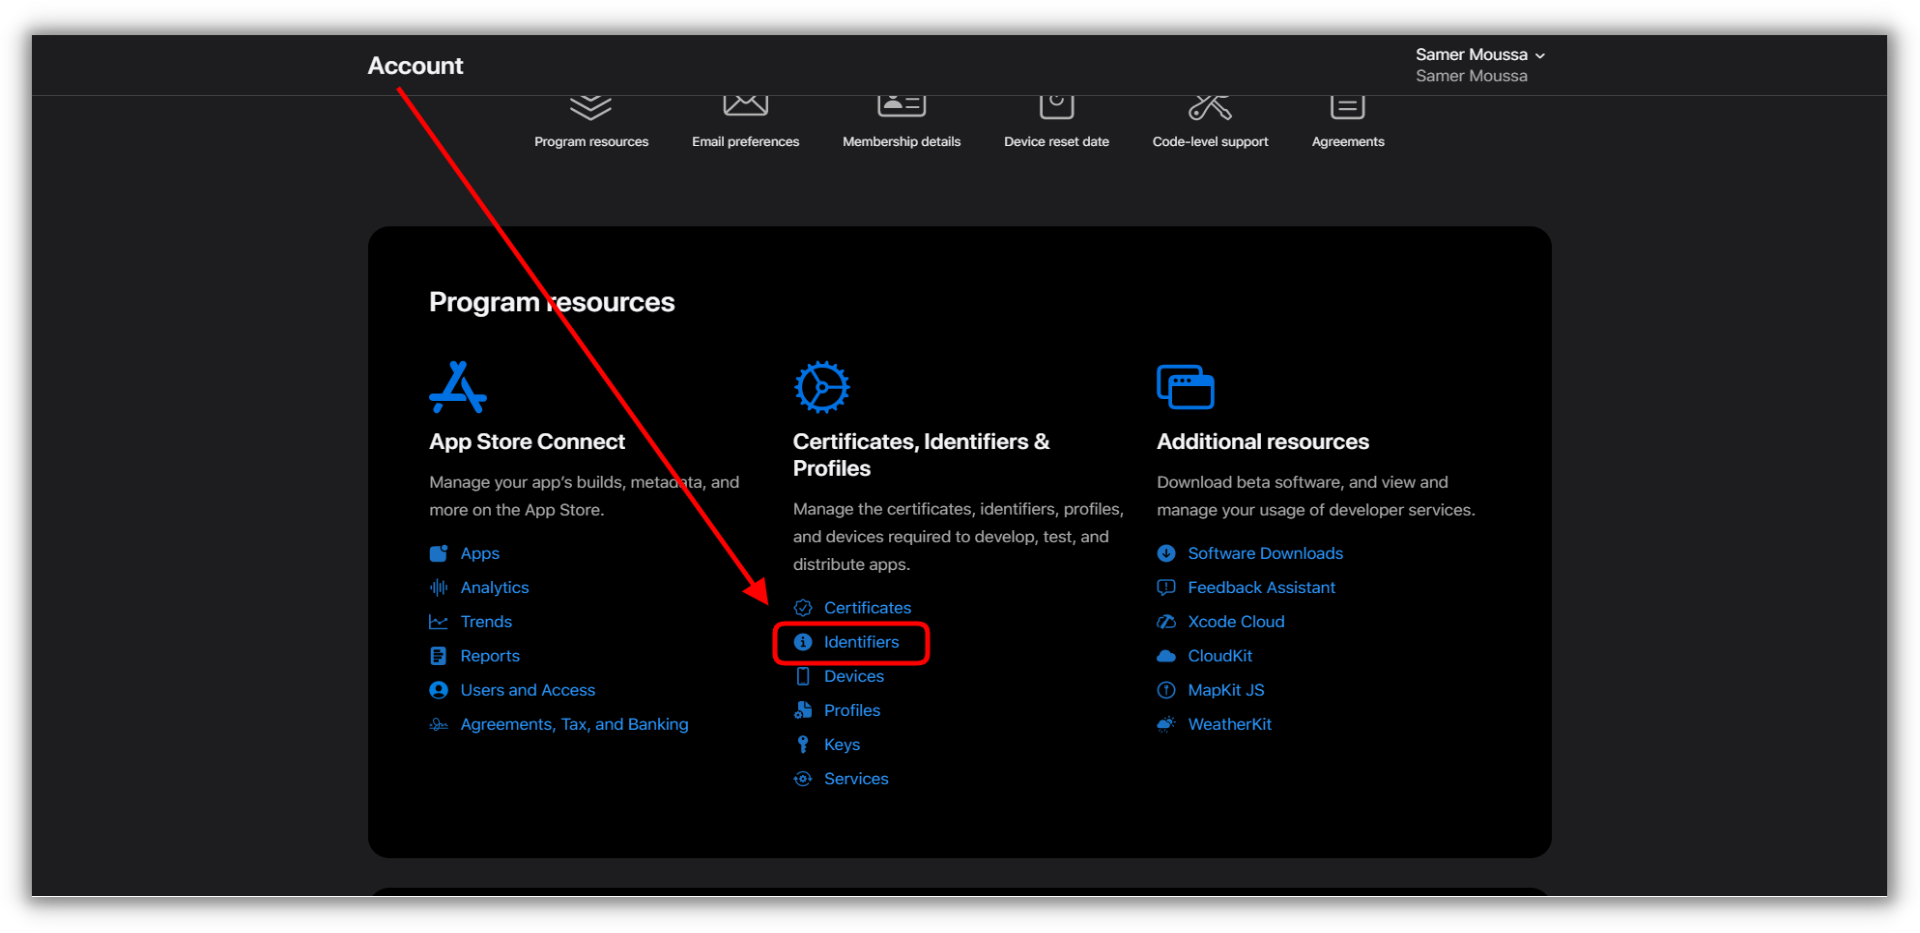This screenshot has height=933, width=1920.
Task: Click the cloud icon beside CloudKit
Action: [1166, 656]
